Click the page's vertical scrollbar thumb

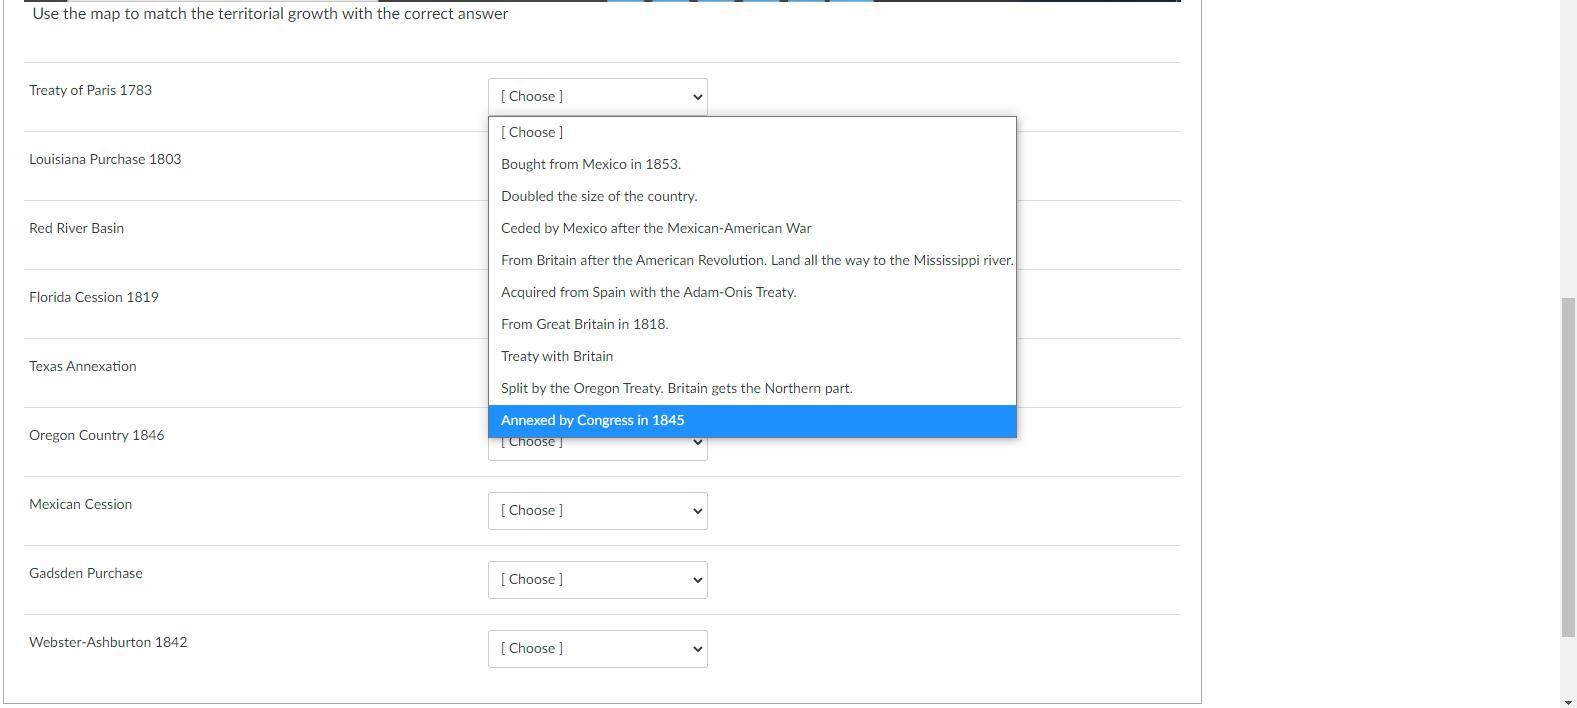[x=1568, y=466]
